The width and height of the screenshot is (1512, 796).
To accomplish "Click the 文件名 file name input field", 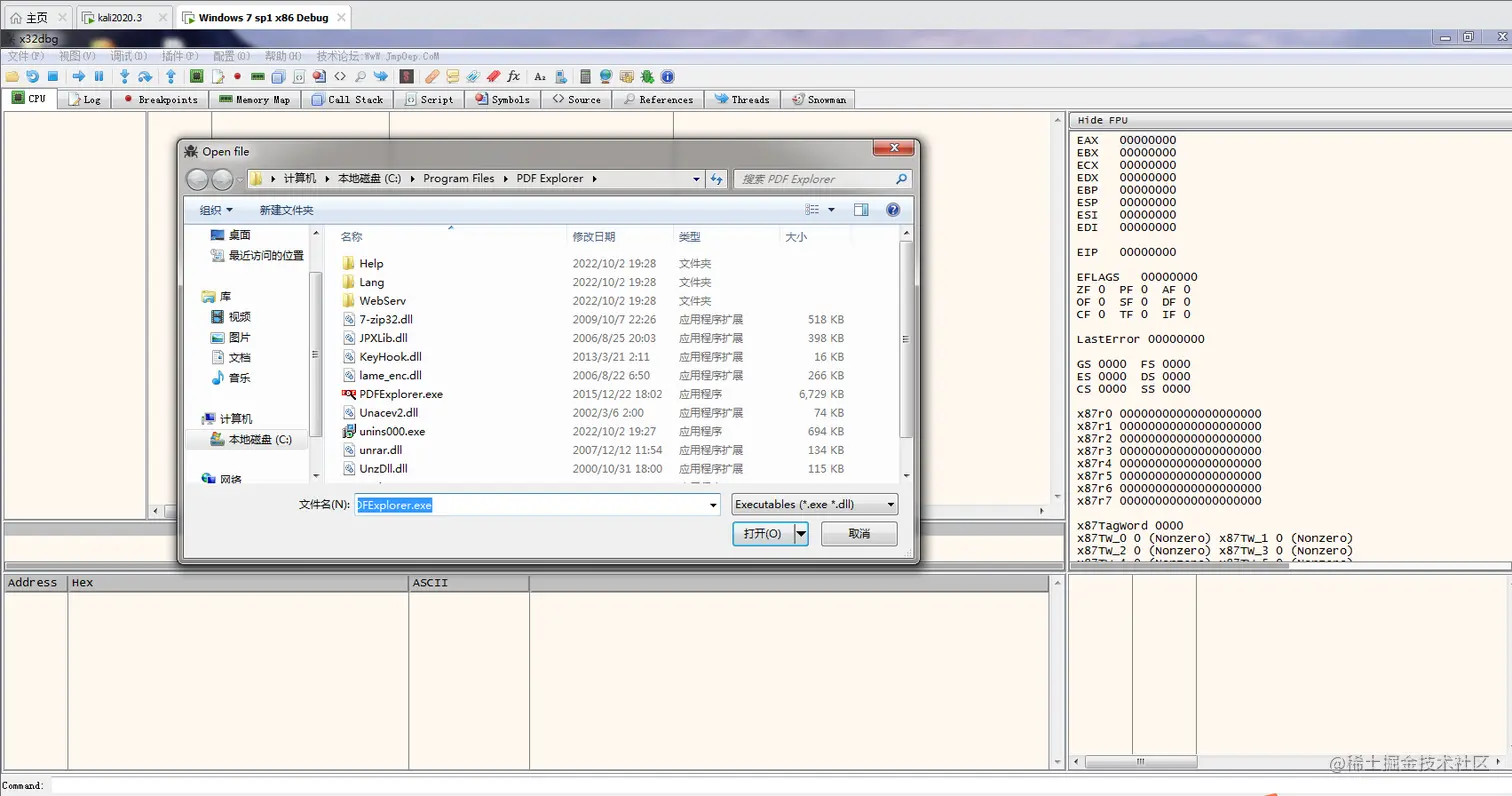I will (537, 505).
